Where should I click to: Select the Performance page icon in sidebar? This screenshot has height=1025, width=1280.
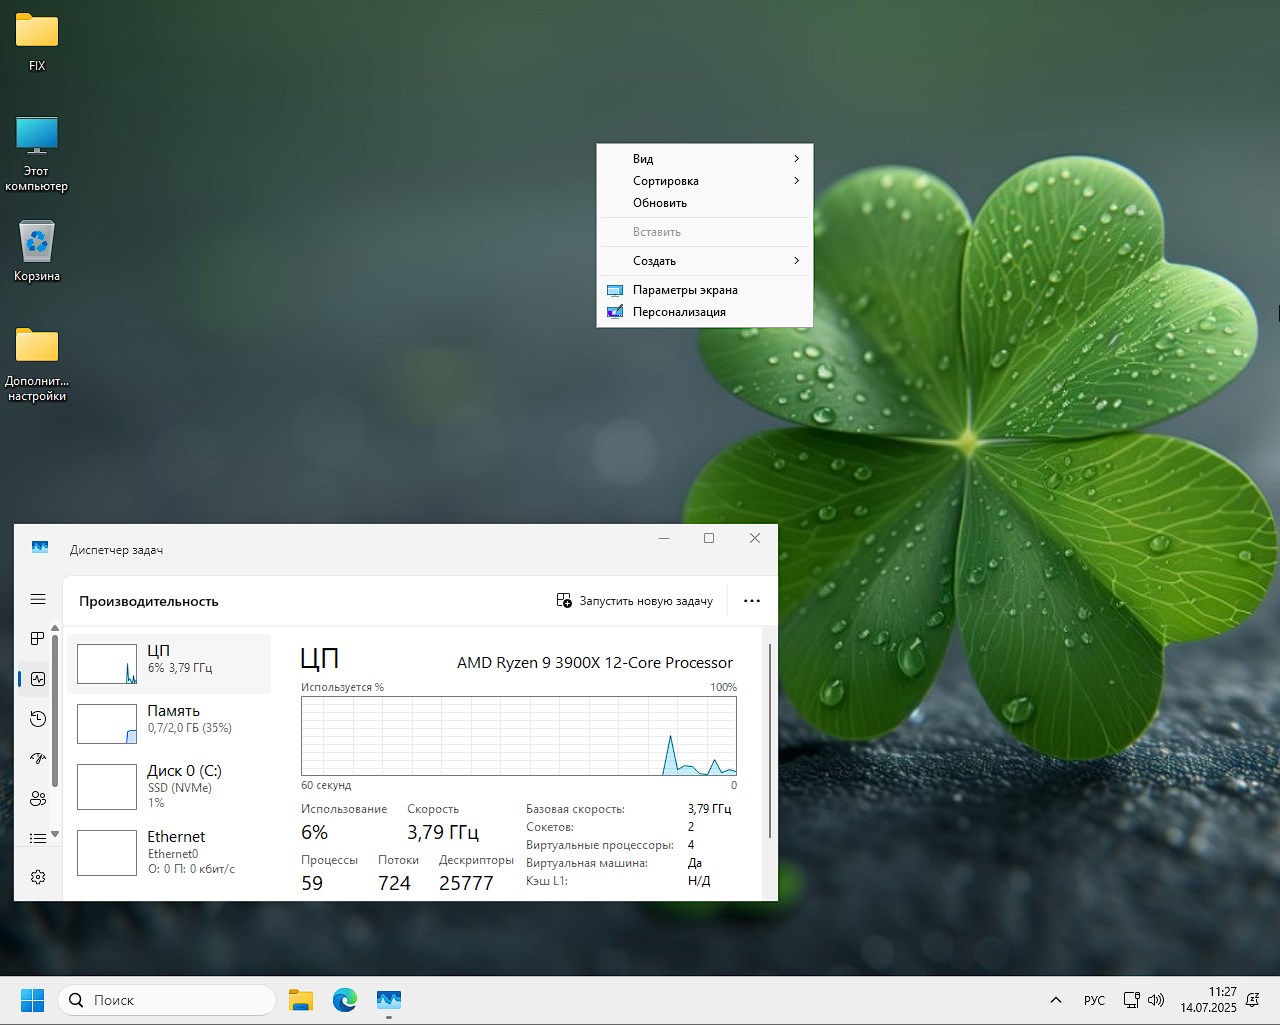(38, 679)
